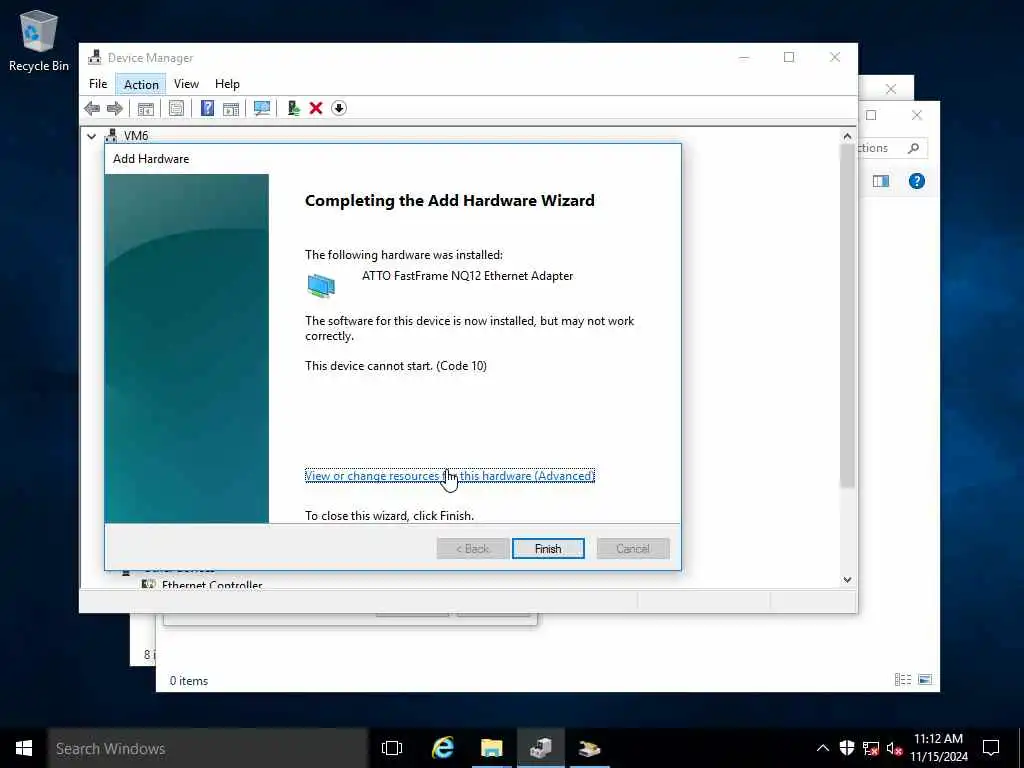Click Finish to close the wizard
The image size is (1024, 768).
(x=548, y=549)
